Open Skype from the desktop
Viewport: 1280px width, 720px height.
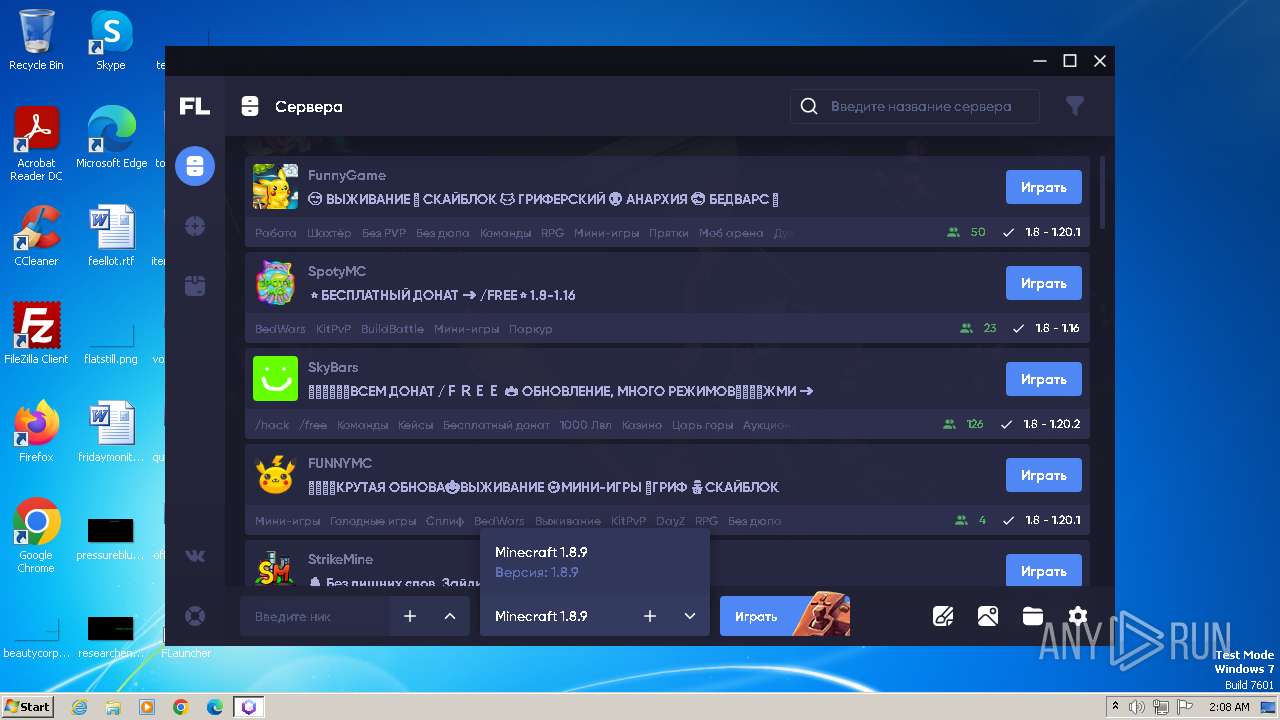pos(111,40)
